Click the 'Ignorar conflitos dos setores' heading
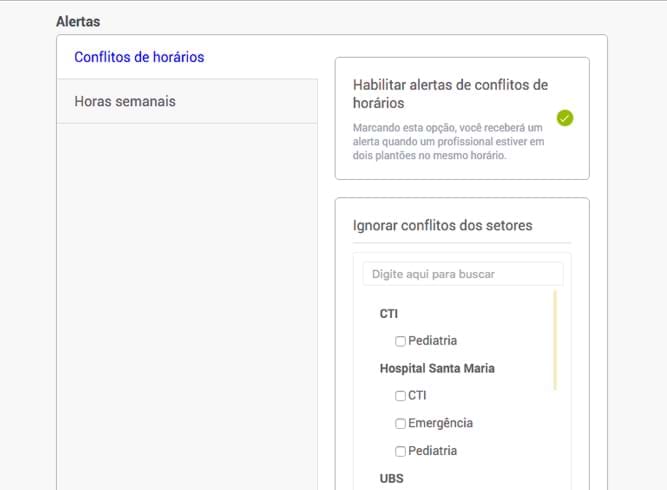Image resolution: width=667 pixels, height=490 pixels. tap(442, 225)
